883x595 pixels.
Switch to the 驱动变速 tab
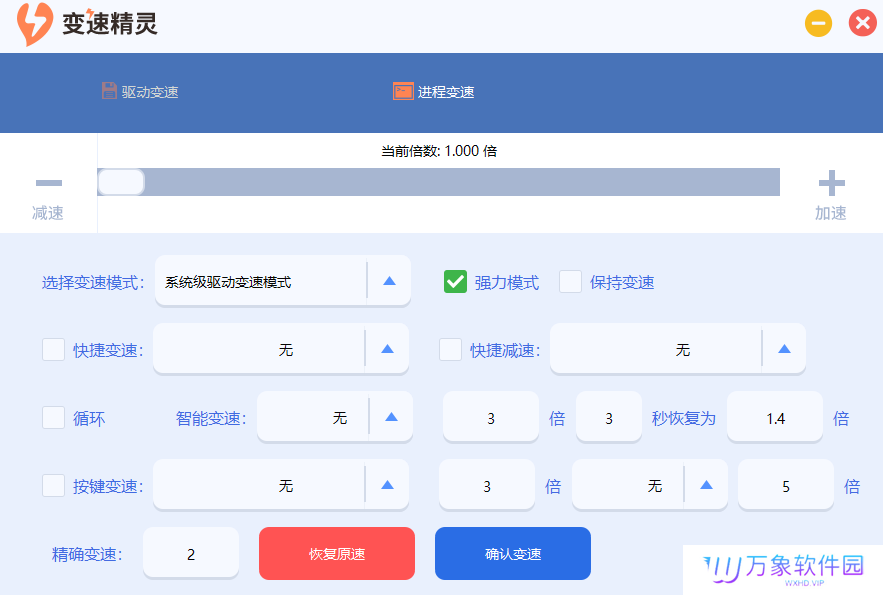pyautogui.click(x=140, y=92)
